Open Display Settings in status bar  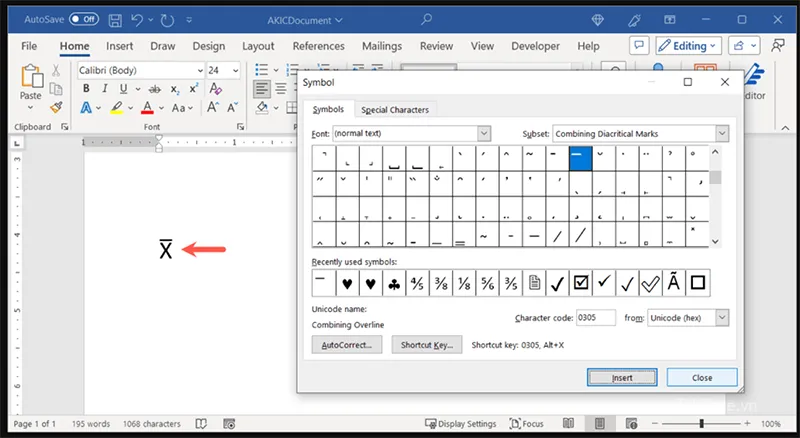point(461,424)
